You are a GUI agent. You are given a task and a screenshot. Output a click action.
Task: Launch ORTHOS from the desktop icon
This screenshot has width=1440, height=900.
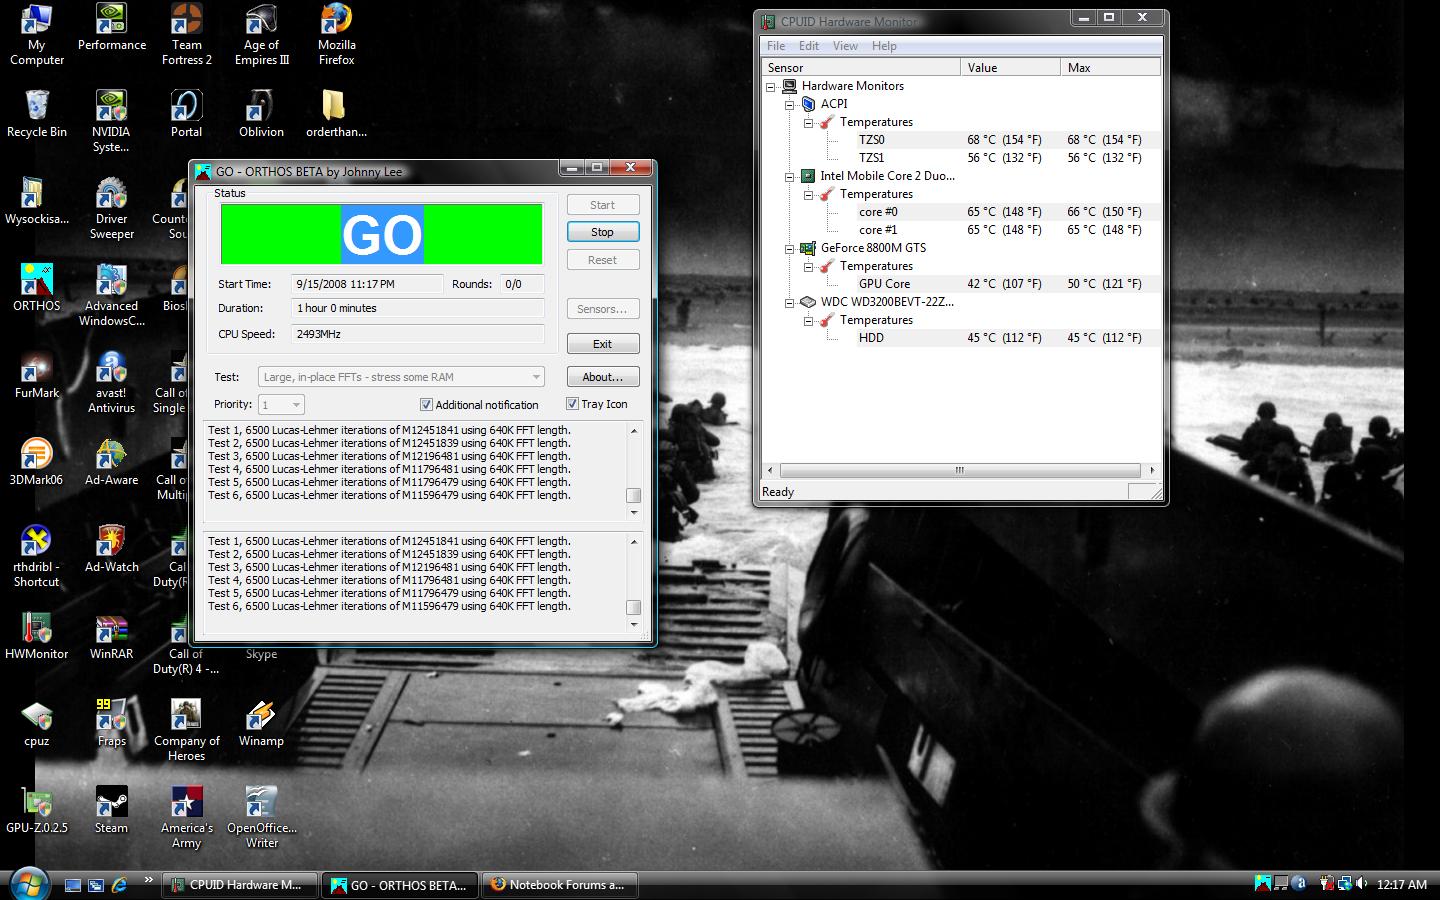click(36, 288)
